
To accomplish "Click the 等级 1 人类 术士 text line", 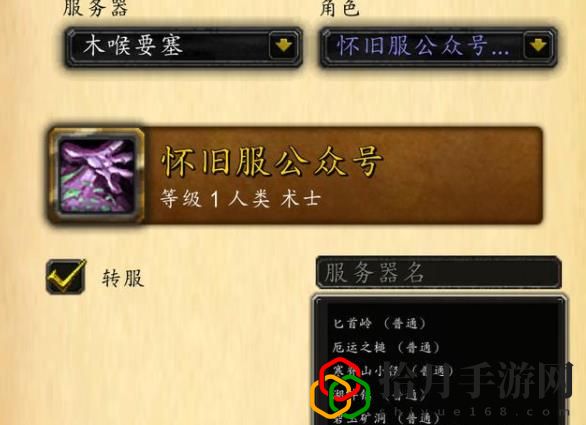I will 240,198.
